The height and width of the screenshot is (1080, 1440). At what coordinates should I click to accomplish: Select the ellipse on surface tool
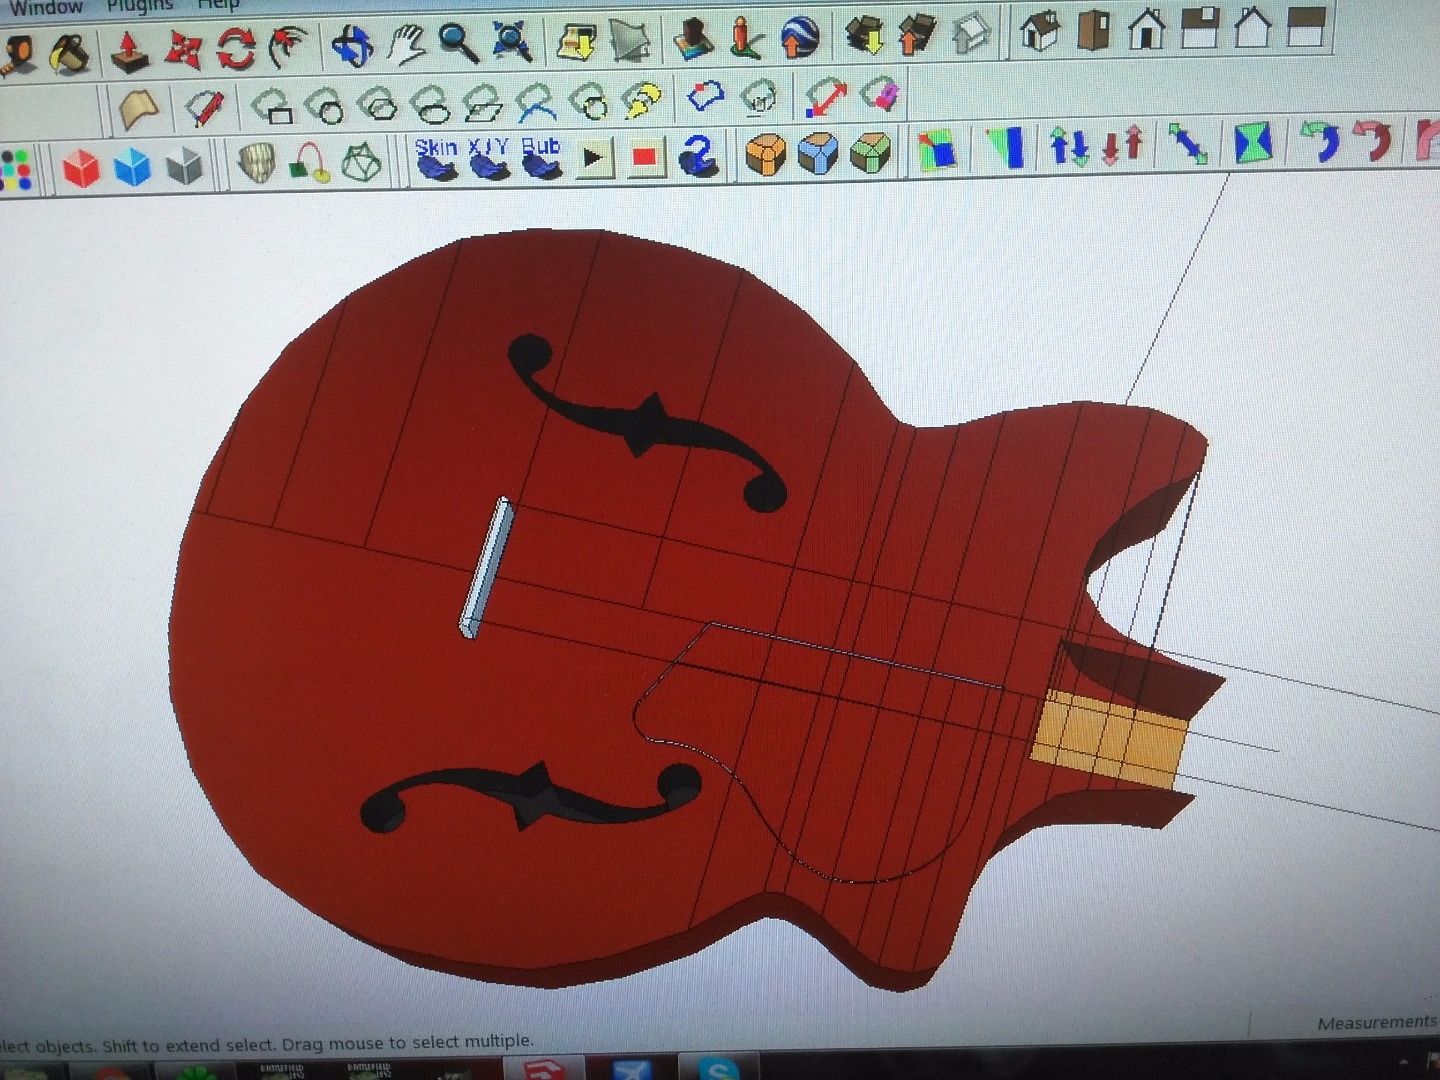click(x=430, y=102)
